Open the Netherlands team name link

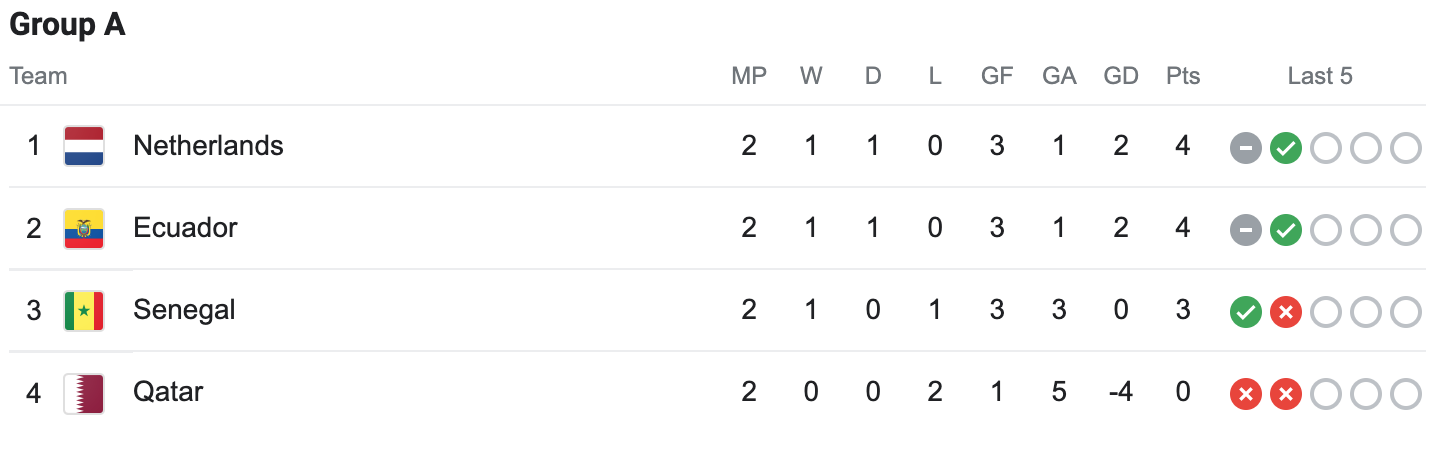(208, 146)
